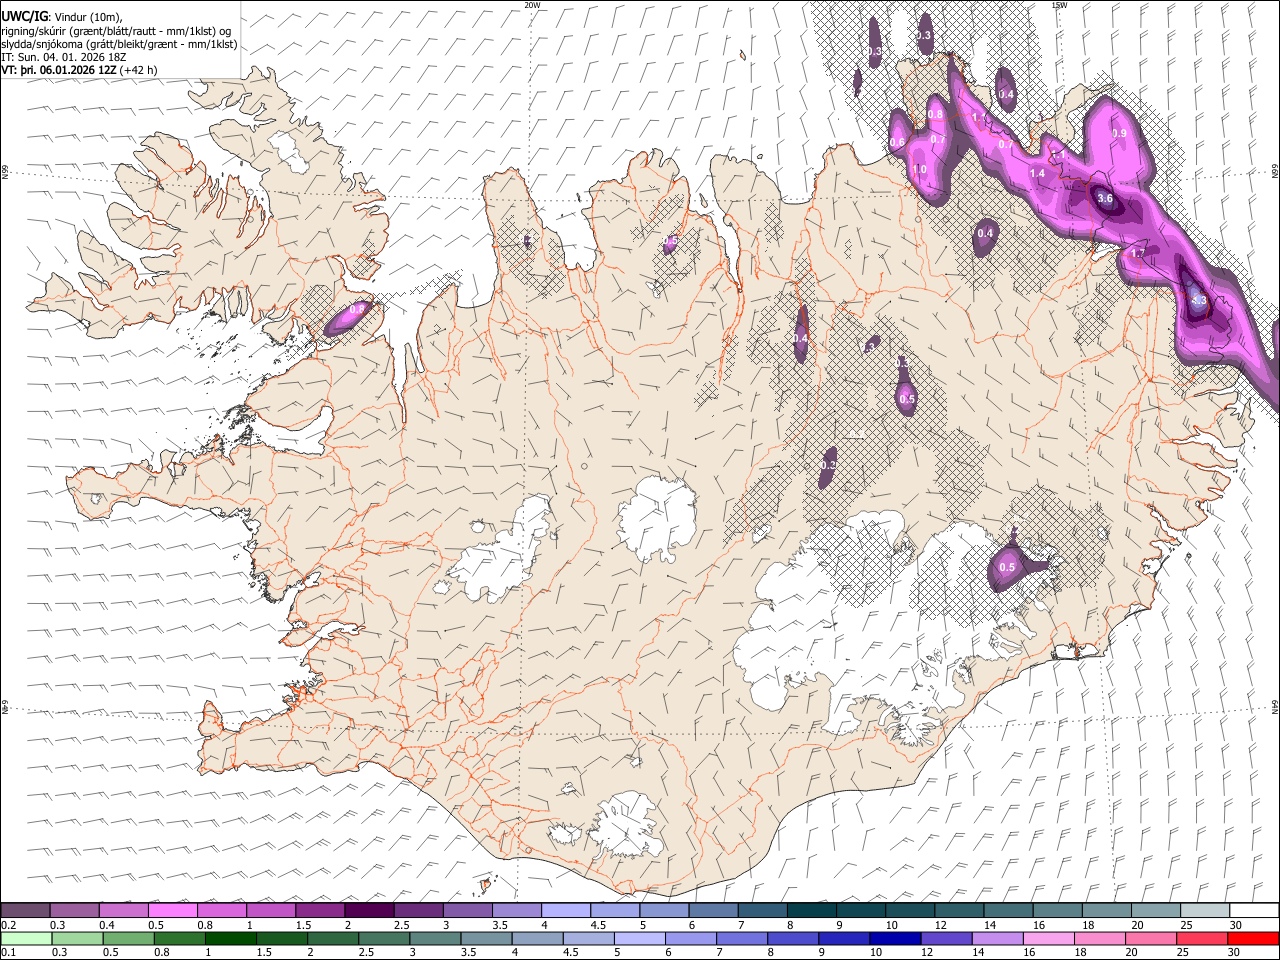This screenshot has width=1280, height=960.
Task: Select the darkest green rain swatch between 1 and 1.5
Action: pos(231,938)
